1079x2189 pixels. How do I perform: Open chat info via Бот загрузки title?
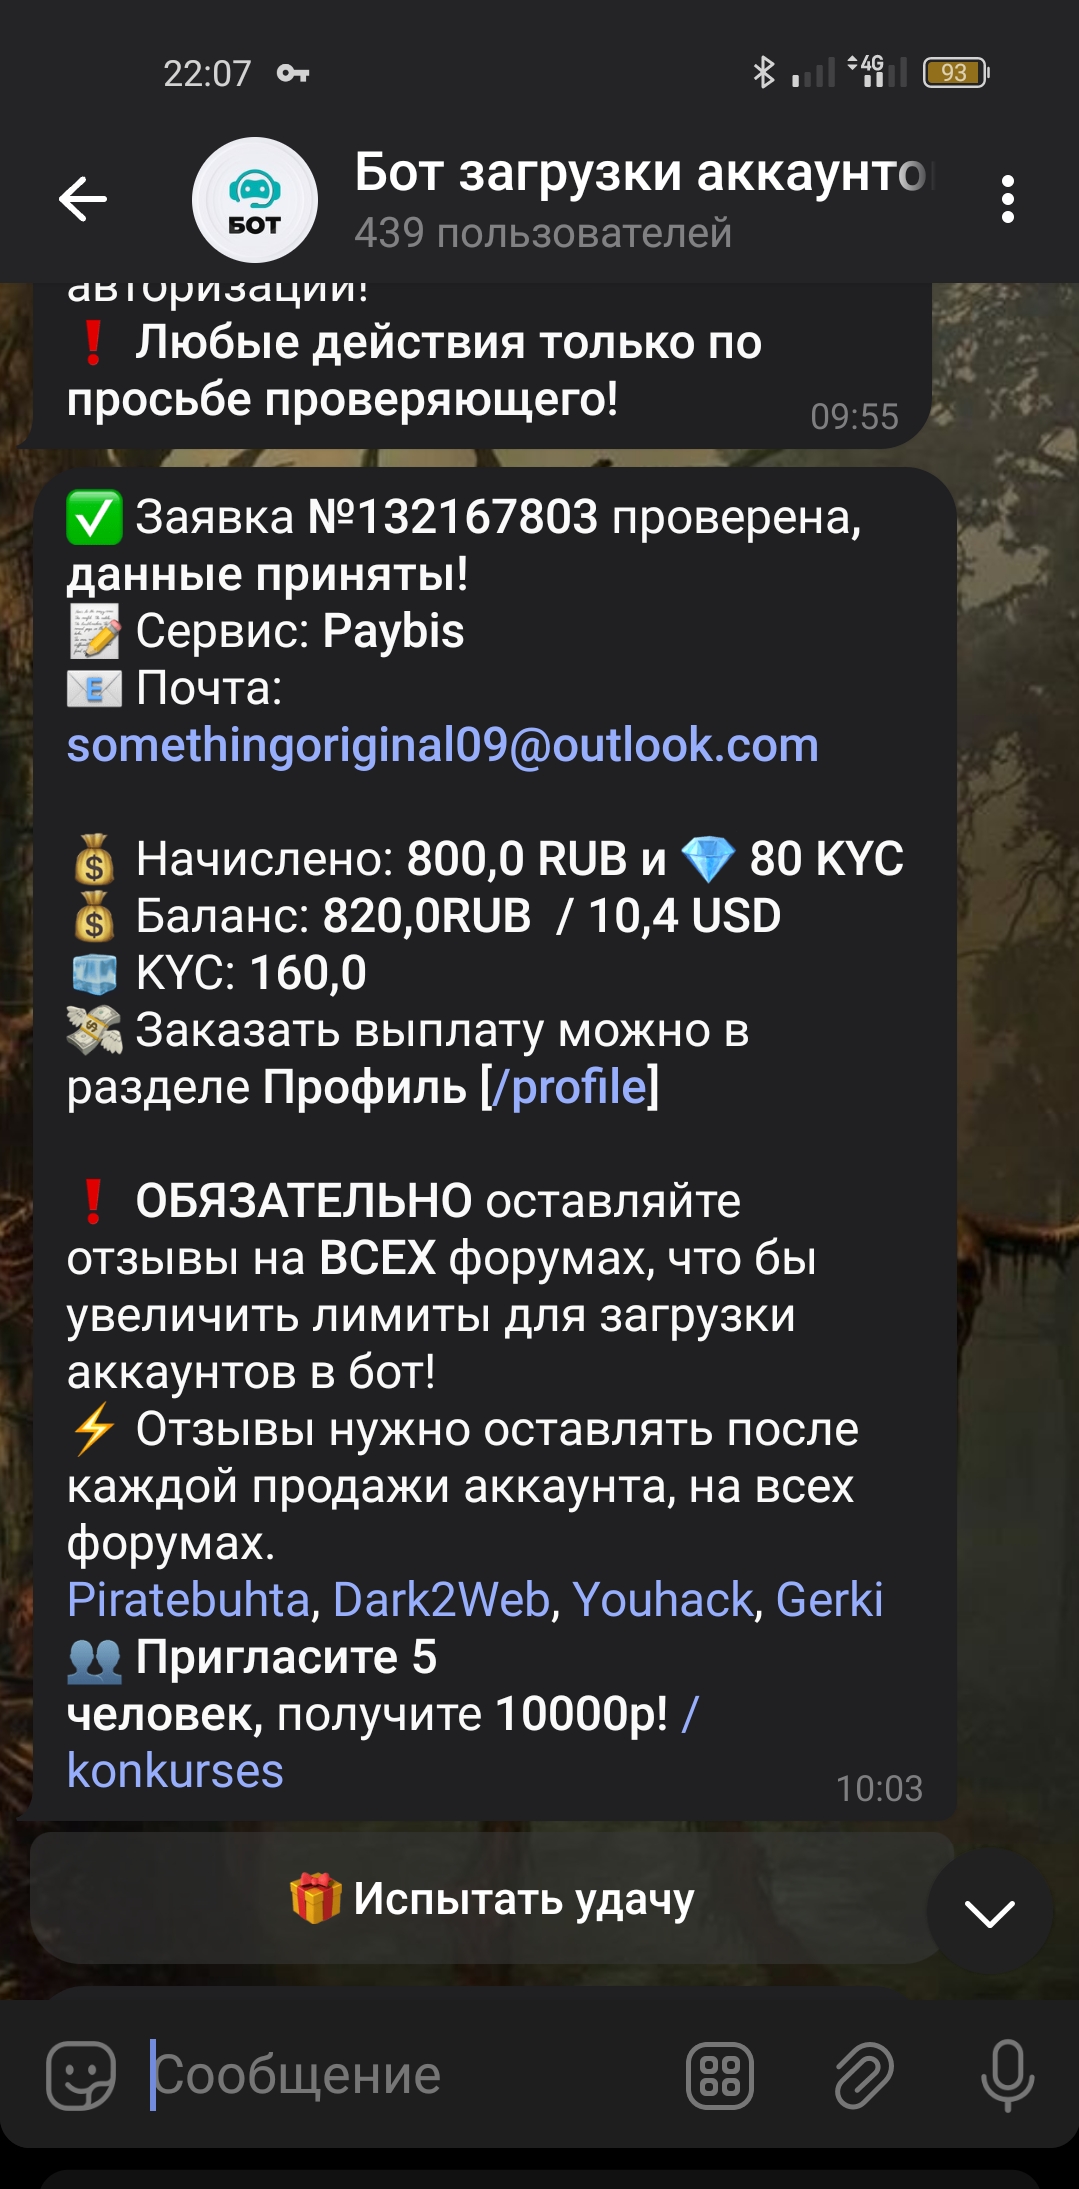coord(644,172)
